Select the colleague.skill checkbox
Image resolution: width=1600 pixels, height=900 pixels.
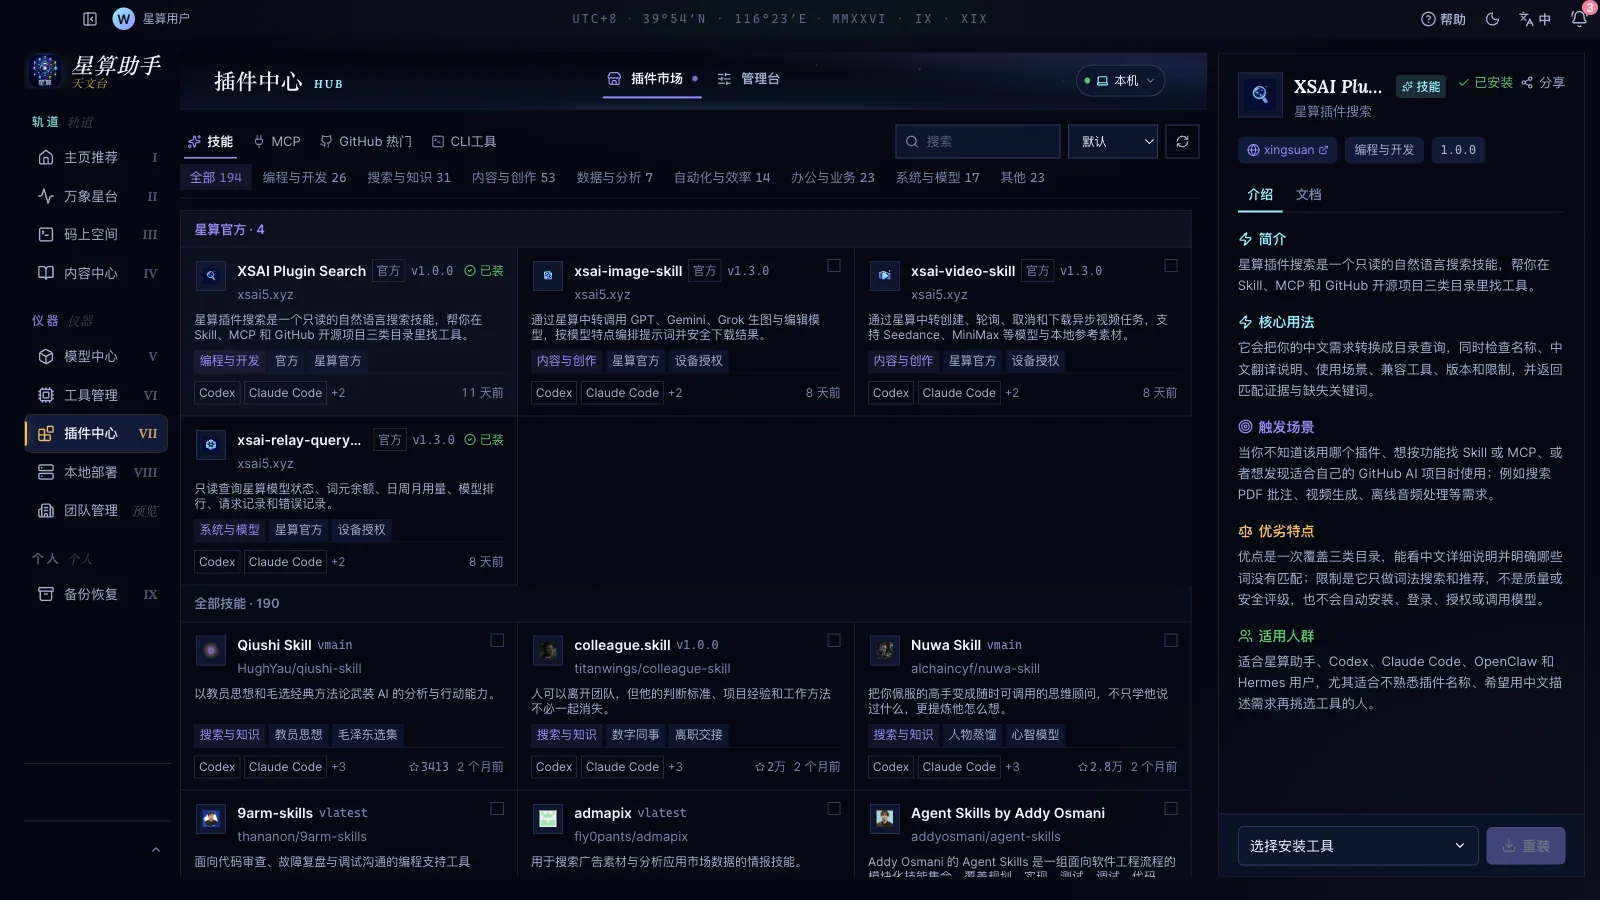834,640
